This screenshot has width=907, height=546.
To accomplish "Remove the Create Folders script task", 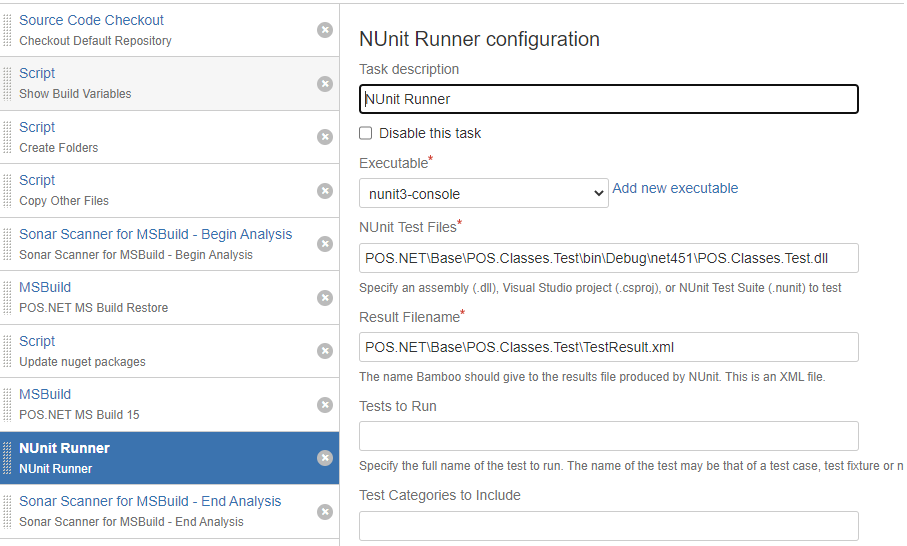I will click(x=325, y=137).
